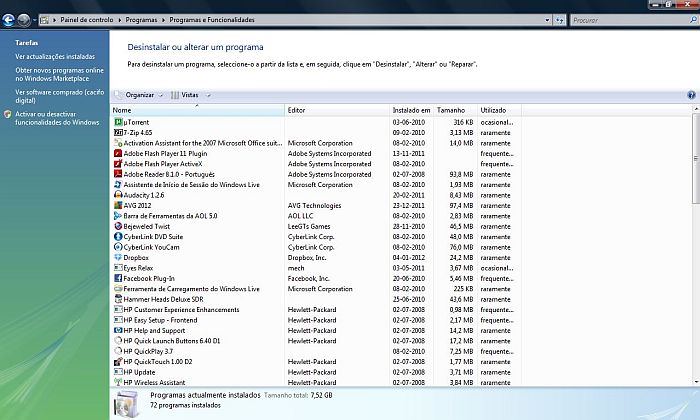This screenshot has height=420, width=700.
Task: Click the Facebook Plug-In icon
Action: coord(117,278)
